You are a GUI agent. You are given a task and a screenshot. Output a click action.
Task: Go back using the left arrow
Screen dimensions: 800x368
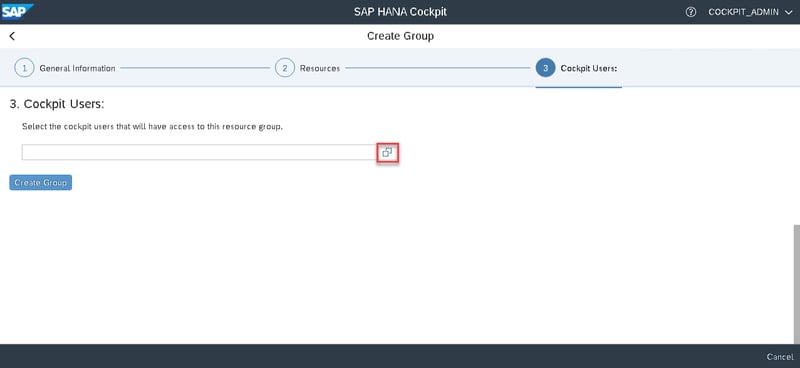12,36
